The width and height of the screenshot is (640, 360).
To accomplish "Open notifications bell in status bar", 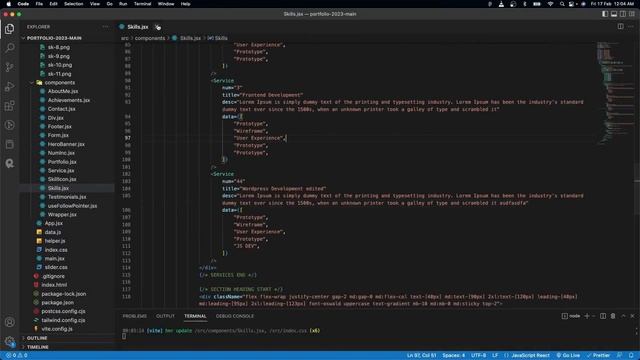I will (631, 356).
